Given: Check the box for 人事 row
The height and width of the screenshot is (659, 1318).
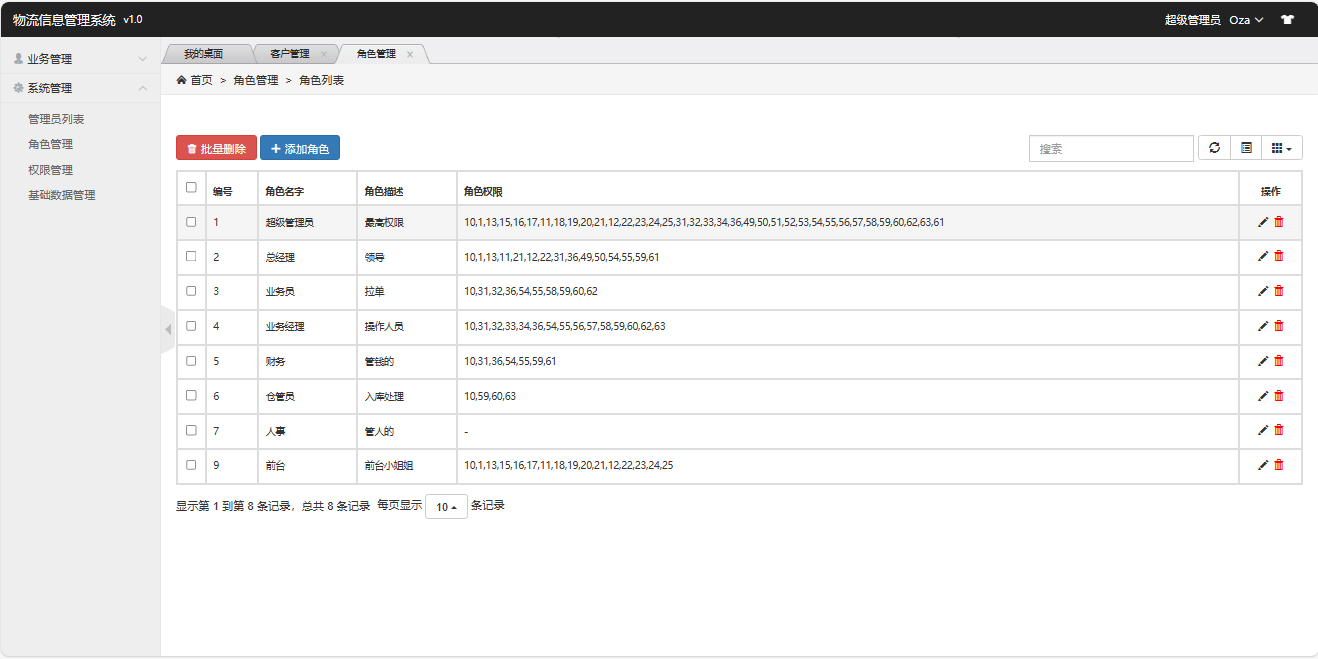Looking at the screenshot, I should point(191,430).
